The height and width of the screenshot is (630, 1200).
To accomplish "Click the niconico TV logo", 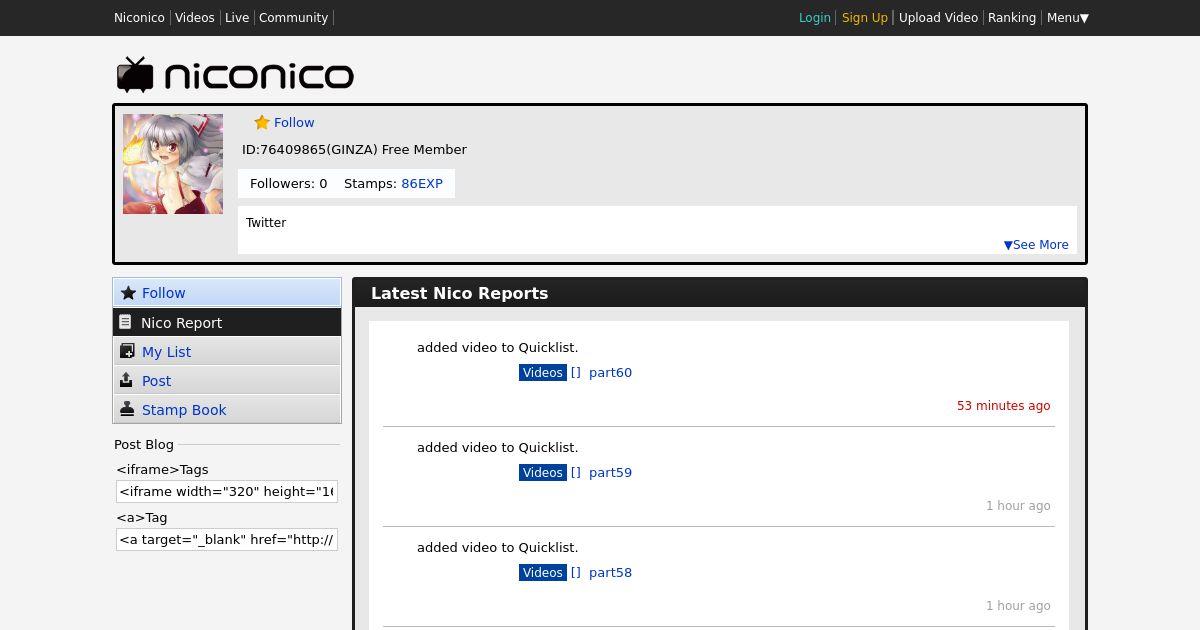I will 234,75.
